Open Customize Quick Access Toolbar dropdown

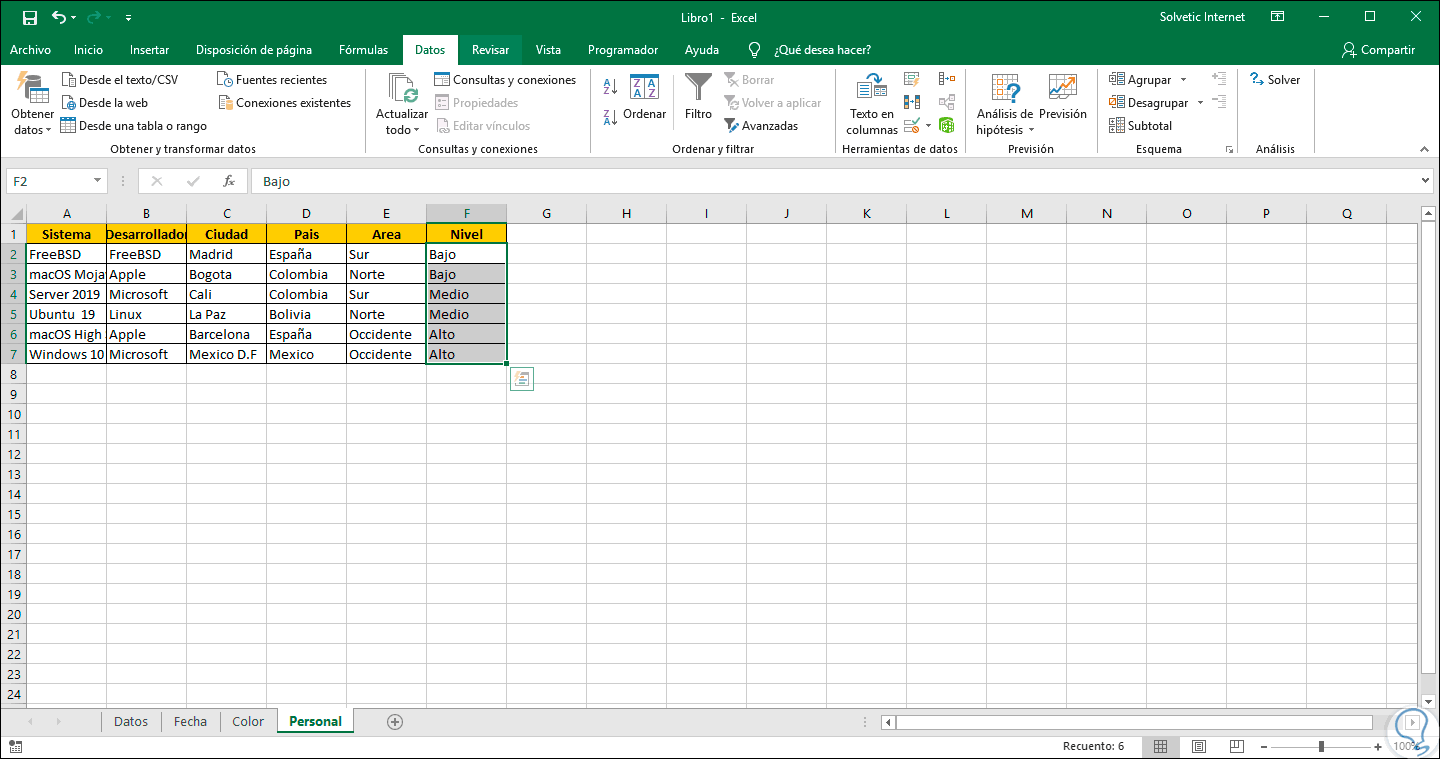[129, 18]
